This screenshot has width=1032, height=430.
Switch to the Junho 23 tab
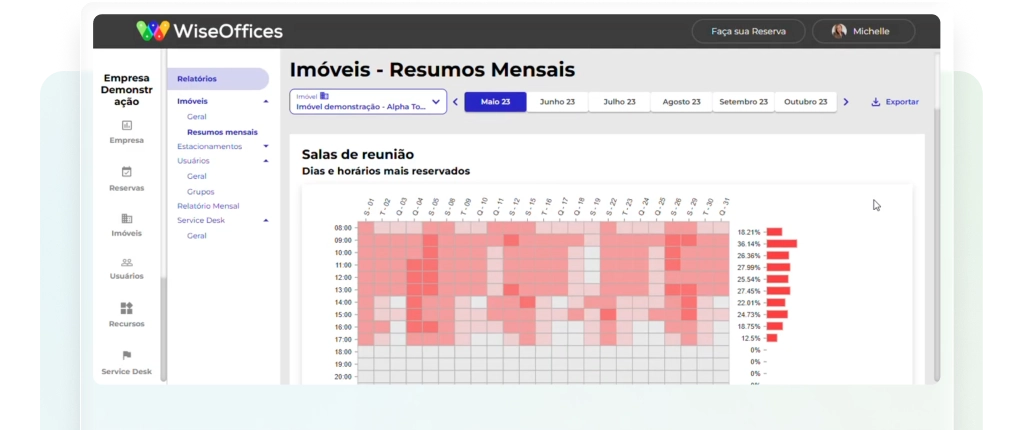coord(557,102)
